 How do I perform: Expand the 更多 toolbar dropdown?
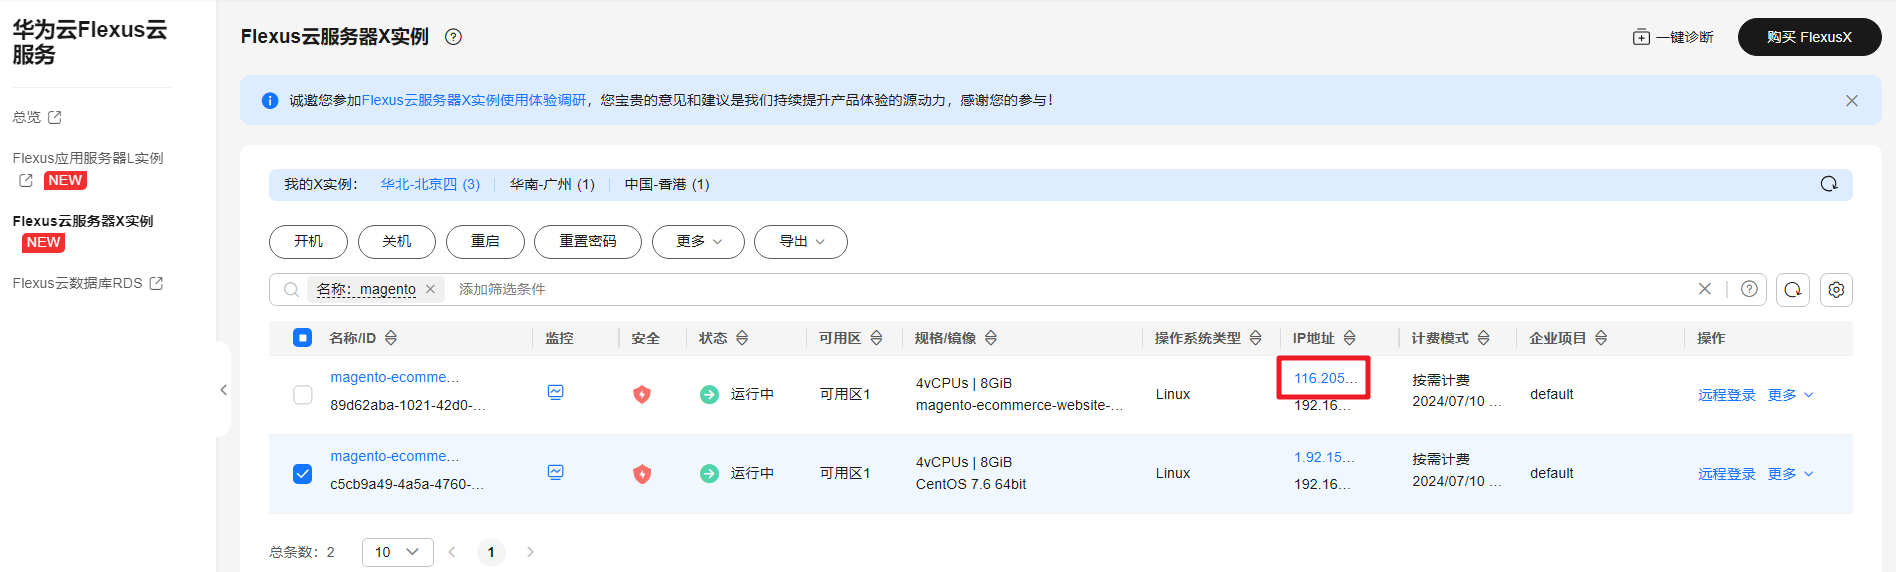click(x=698, y=242)
